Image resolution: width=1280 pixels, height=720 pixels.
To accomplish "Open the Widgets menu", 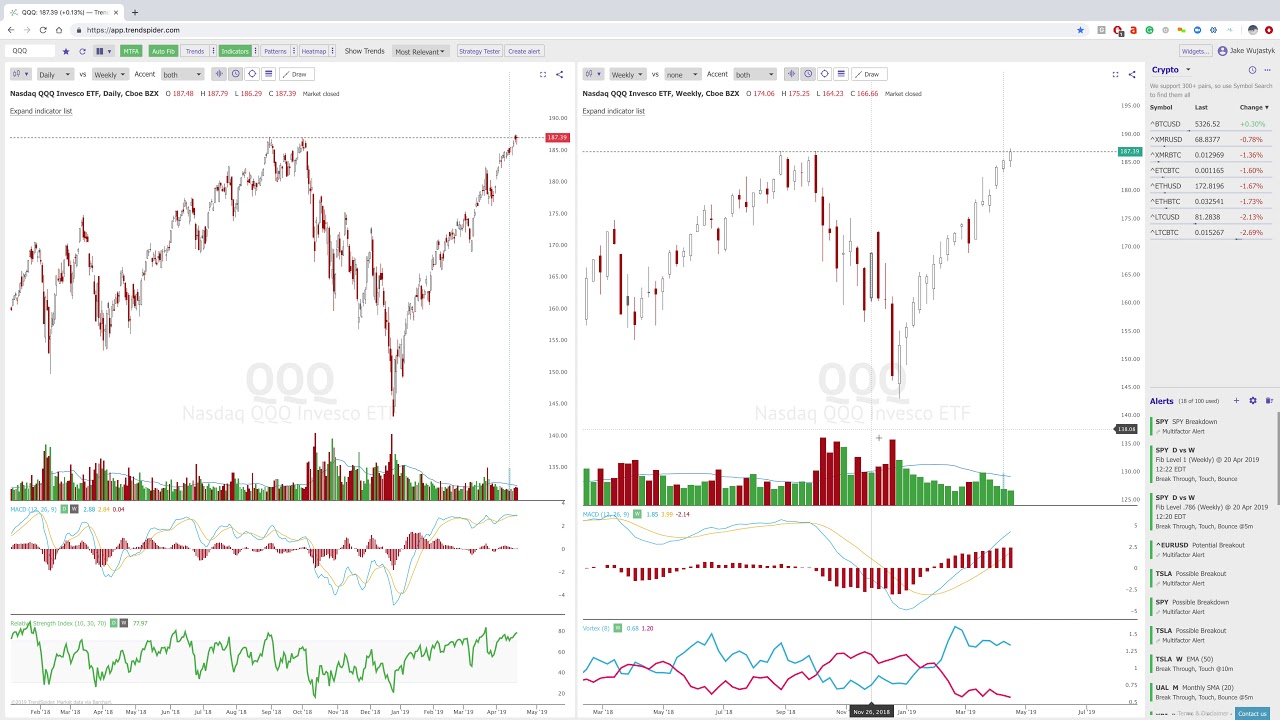I will [1194, 51].
